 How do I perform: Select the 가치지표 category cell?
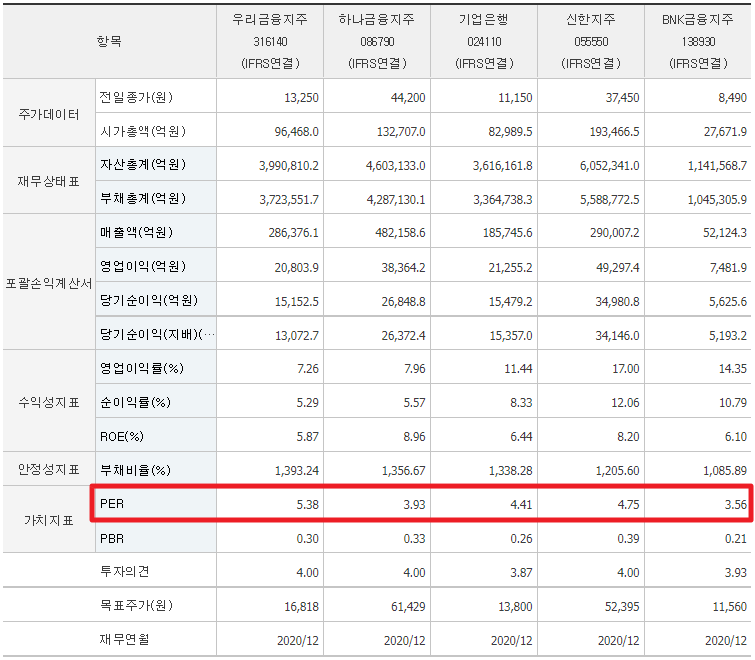pyautogui.click(x=49, y=520)
